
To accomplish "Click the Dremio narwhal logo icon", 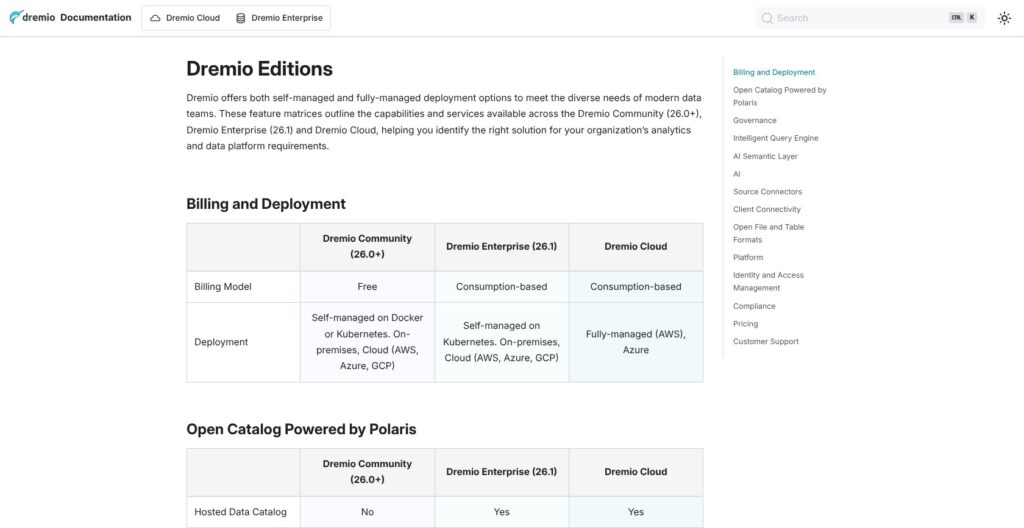I will (16, 18).
